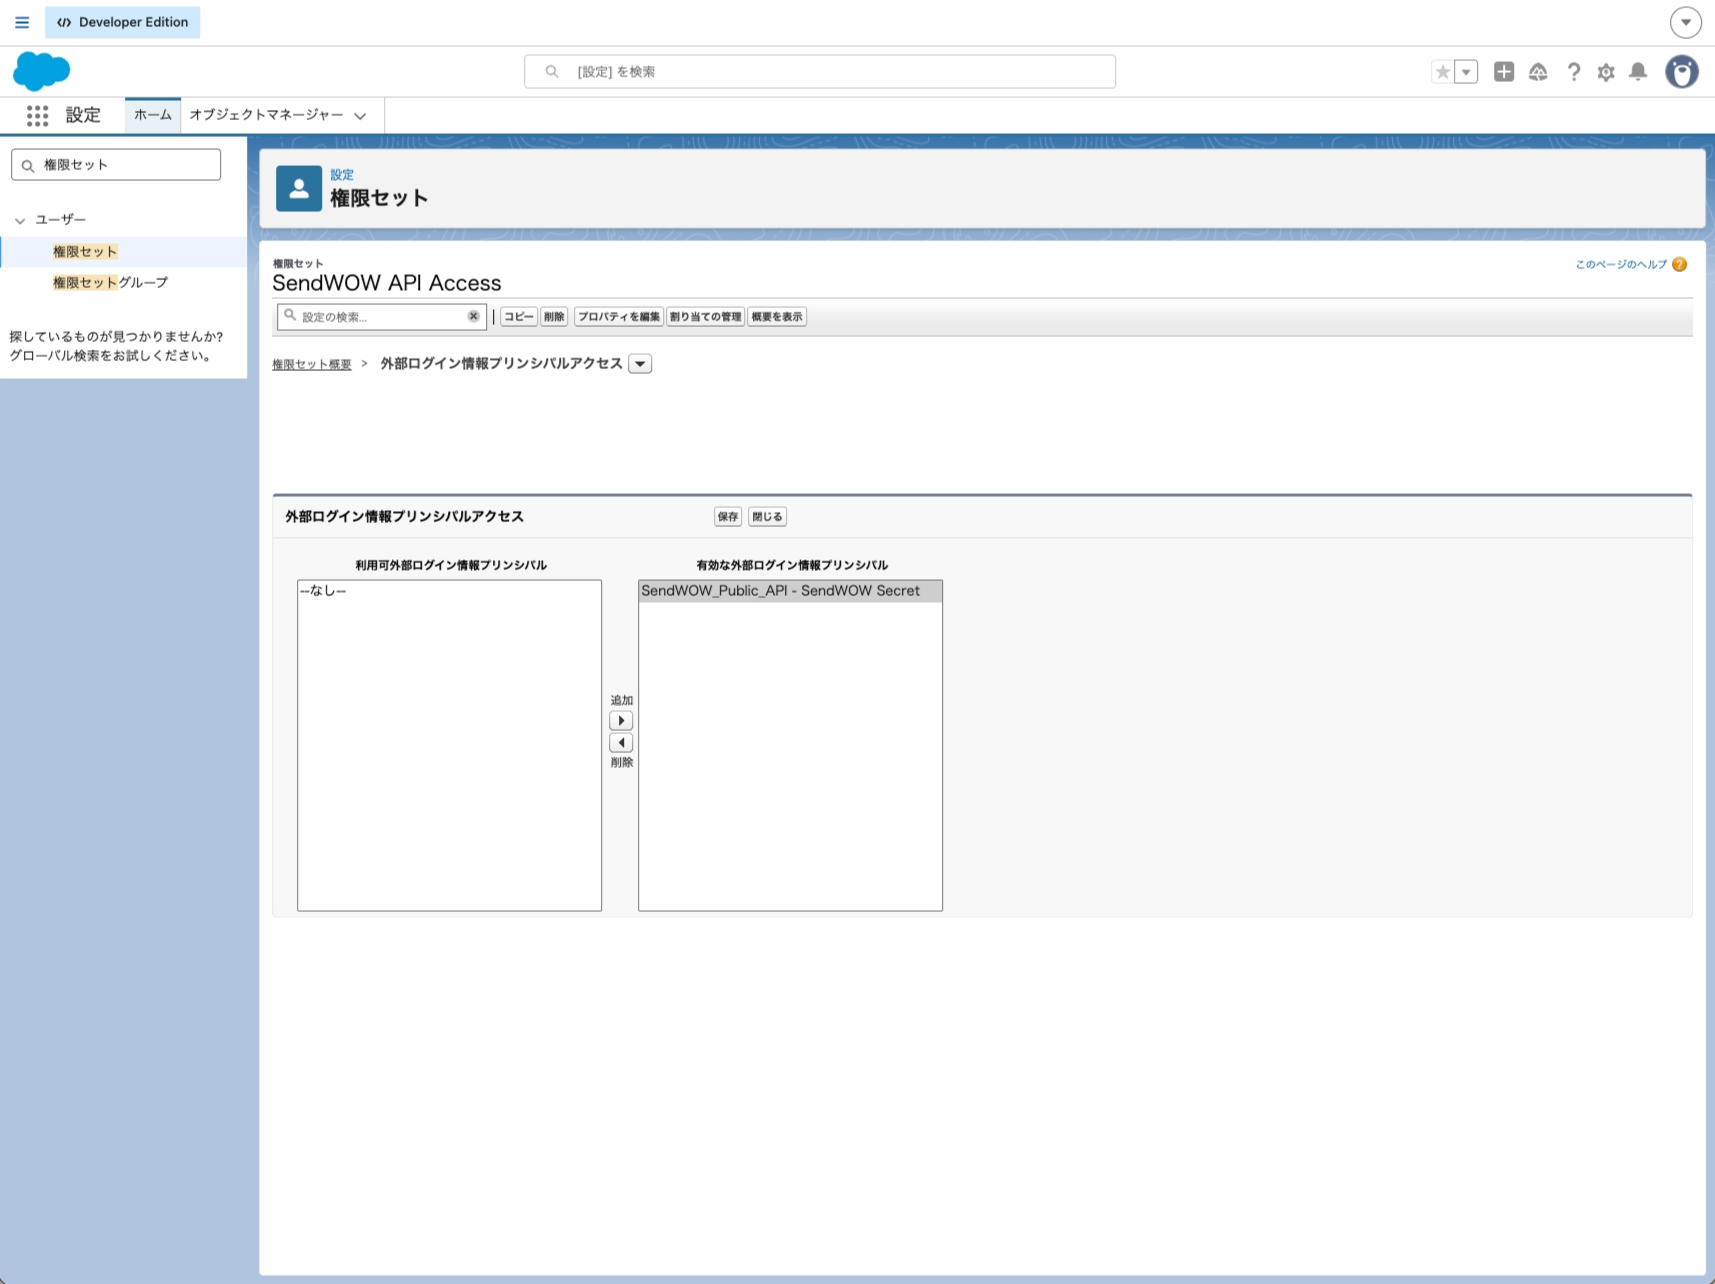The width and height of the screenshot is (1715, 1284).
Task: Open the オブジェクトマネージャー tab
Action: coord(266,115)
